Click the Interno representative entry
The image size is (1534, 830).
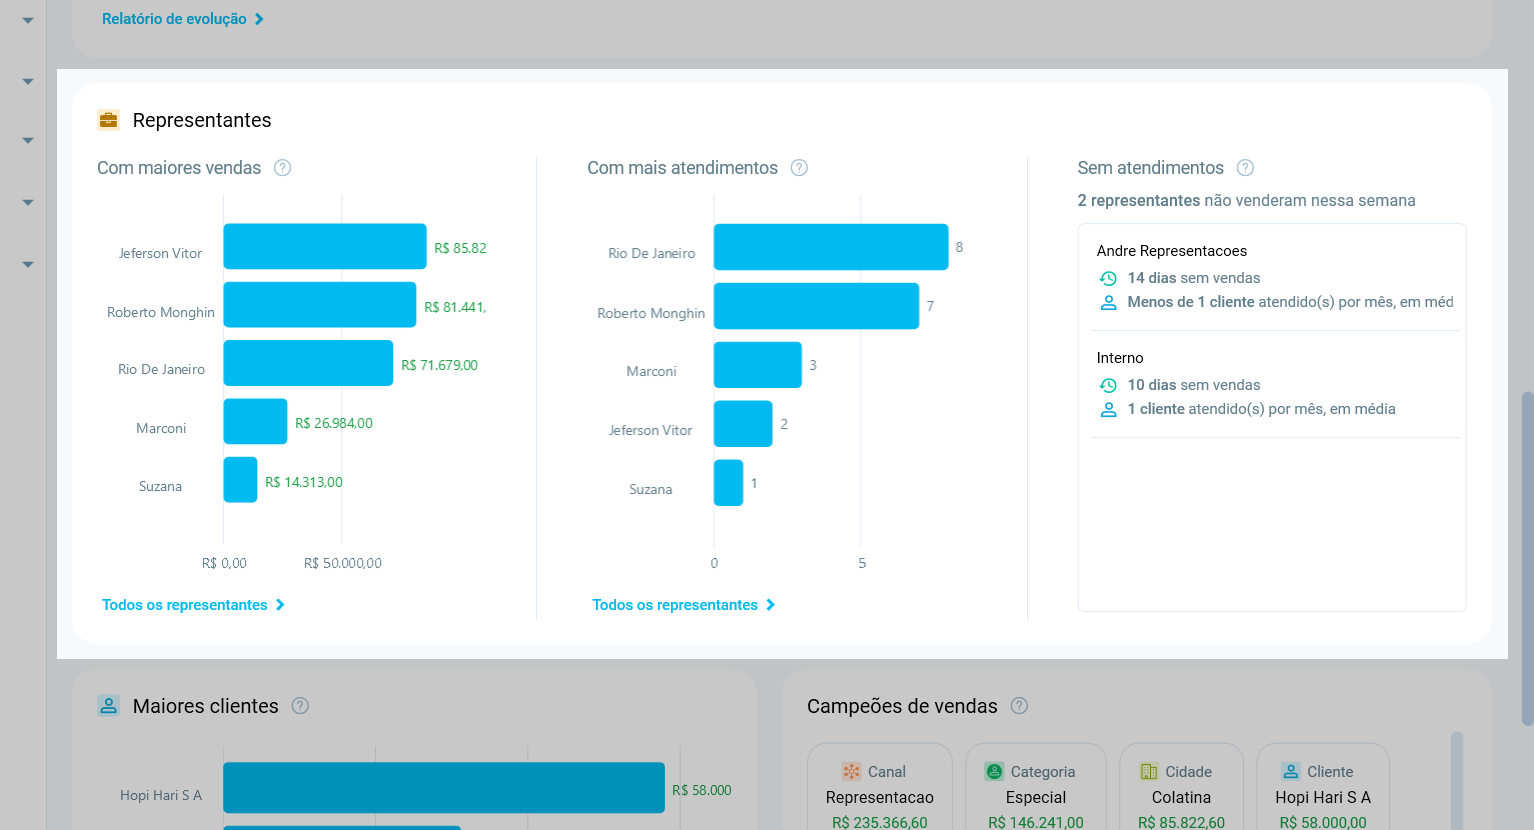tap(1274, 384)
